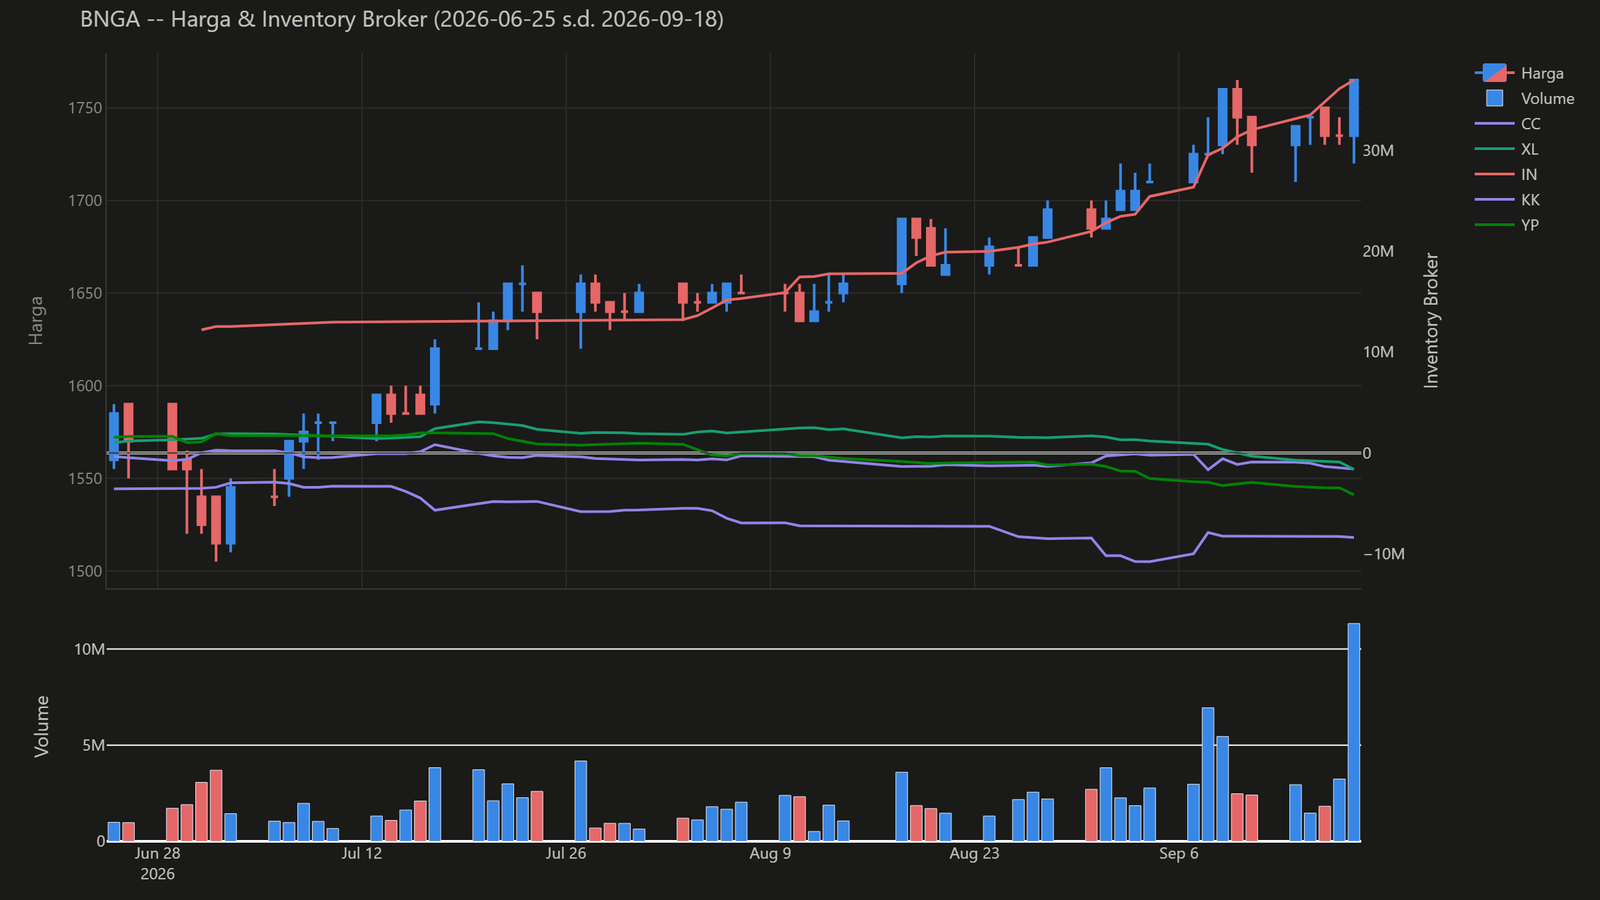Click the '2026' year label on the date axis

point(157,874)
